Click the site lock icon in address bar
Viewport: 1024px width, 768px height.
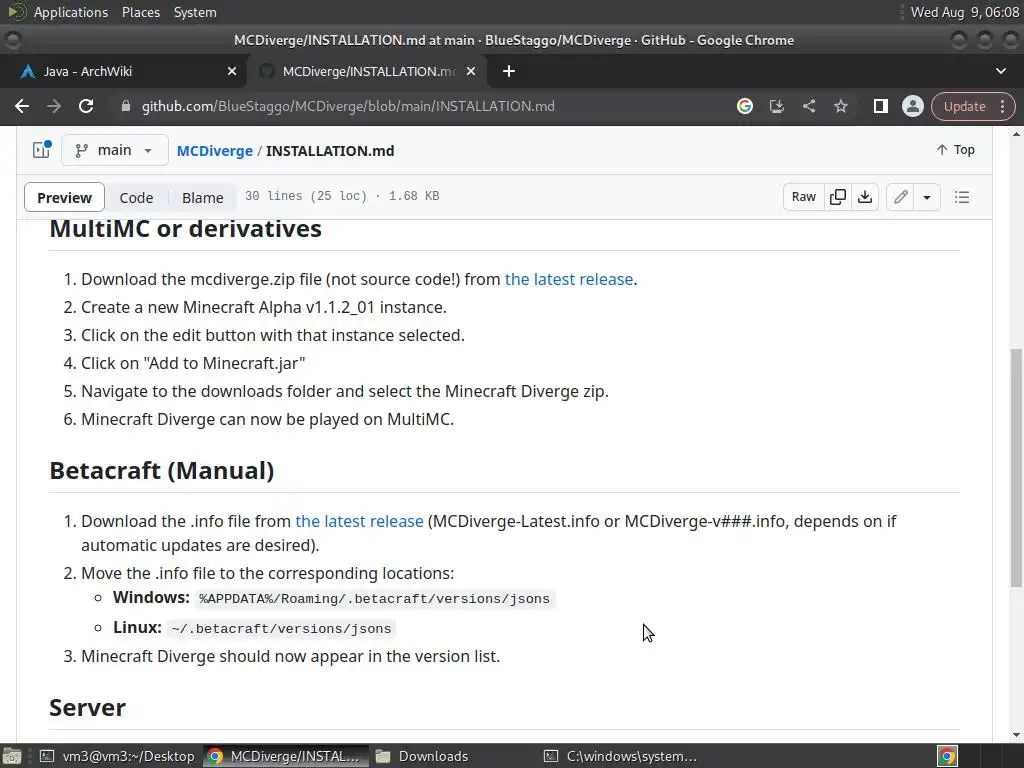pos(126,106)
